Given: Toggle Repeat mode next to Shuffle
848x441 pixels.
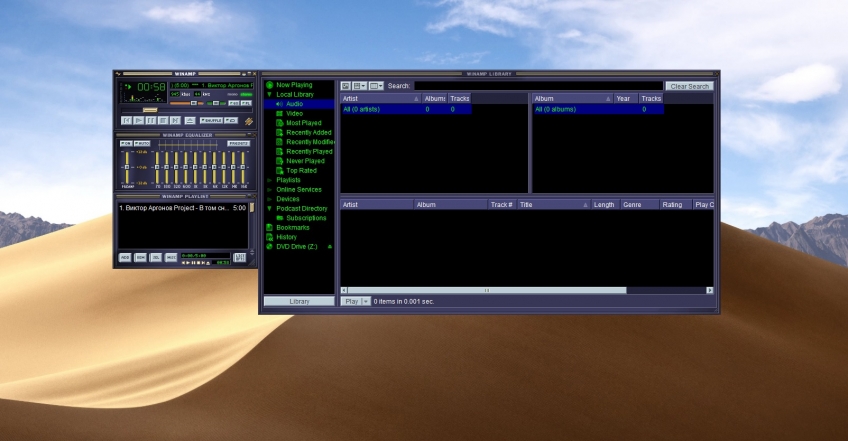Looking at the screenshot, I should click(x=231, y=120).
